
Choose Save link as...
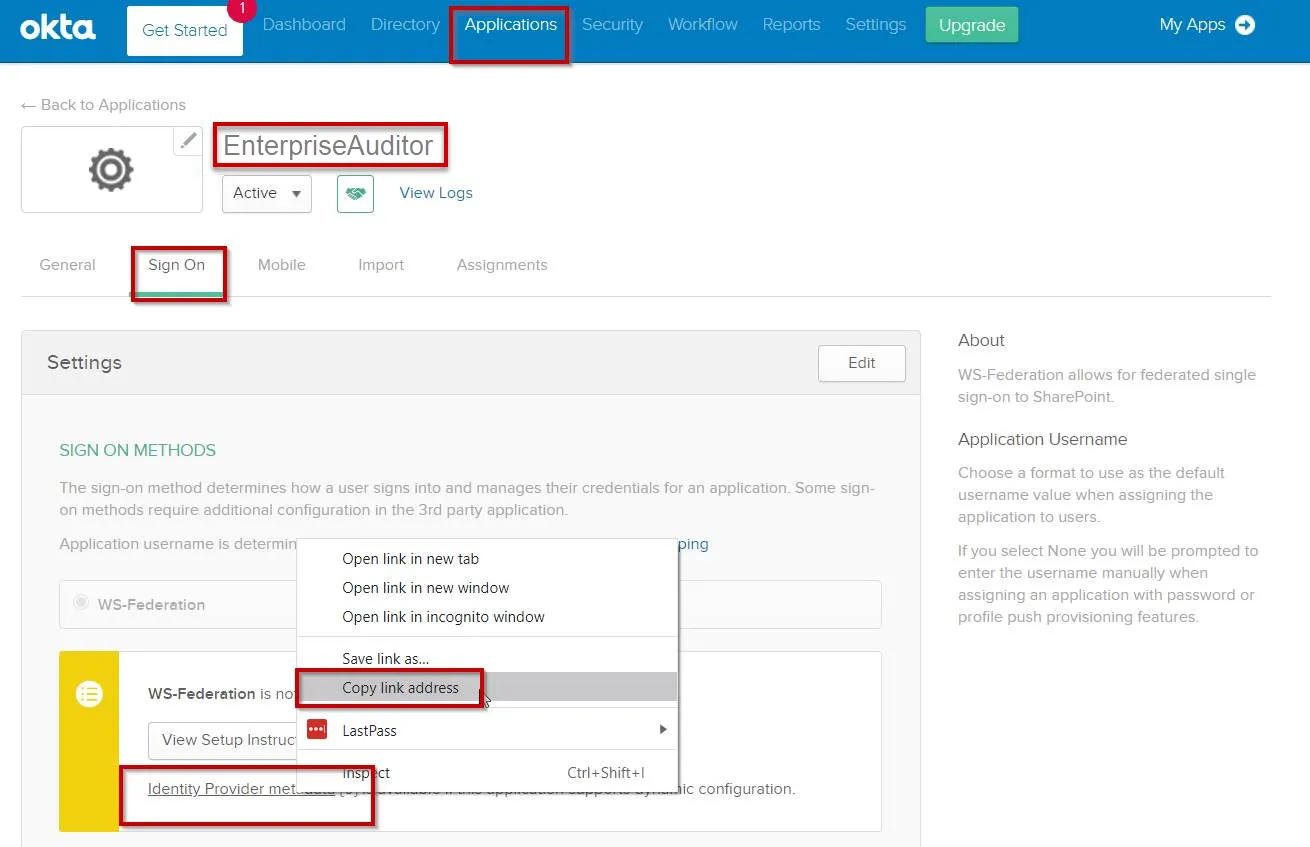click(488, 659)
